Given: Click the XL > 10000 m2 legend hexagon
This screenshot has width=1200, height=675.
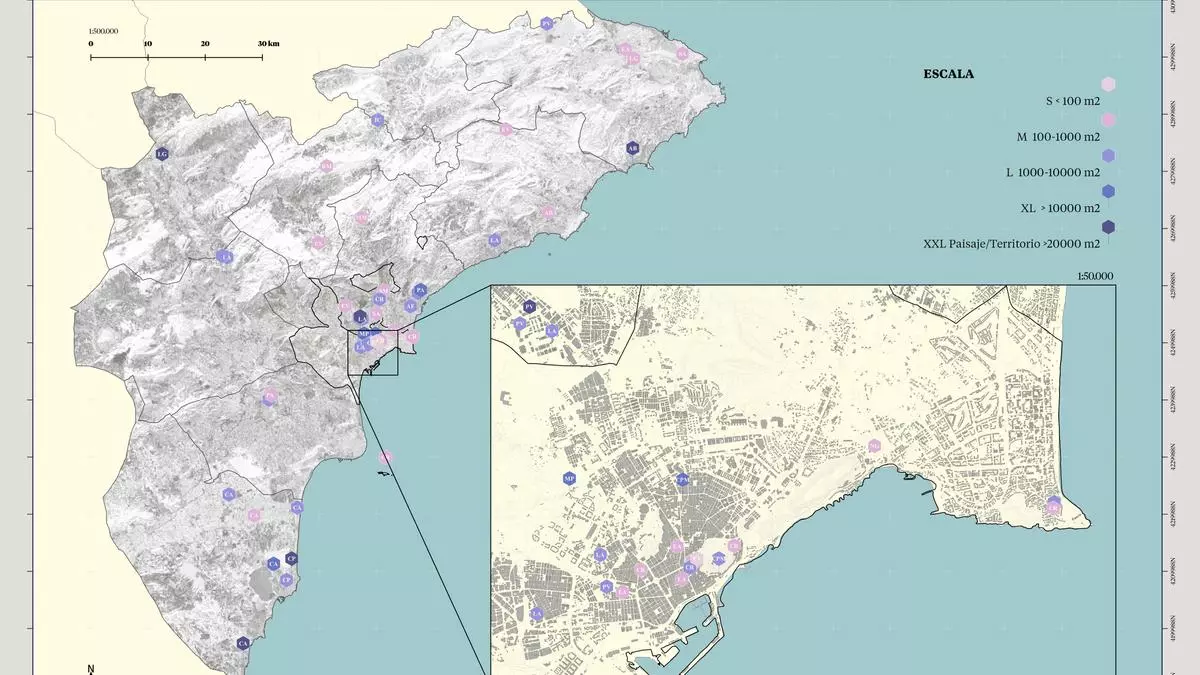Looking at the screenshot, I should (x=1108, y=191).
